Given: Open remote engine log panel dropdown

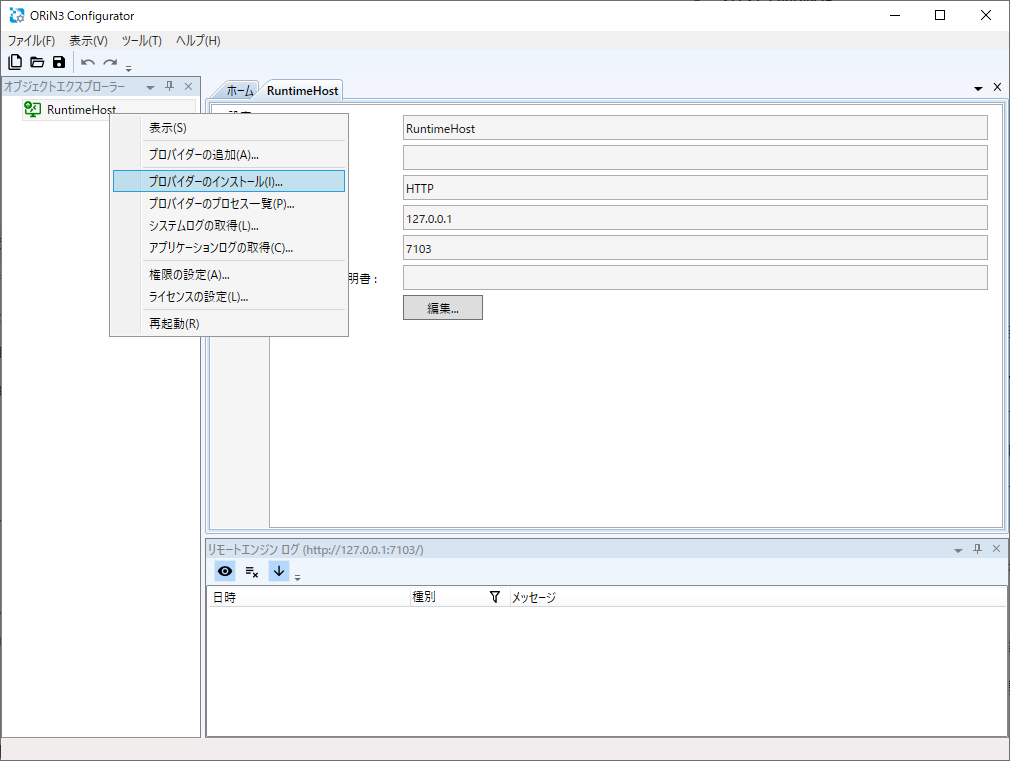Looking at the screenshot, I should click(x=958, y=550).
